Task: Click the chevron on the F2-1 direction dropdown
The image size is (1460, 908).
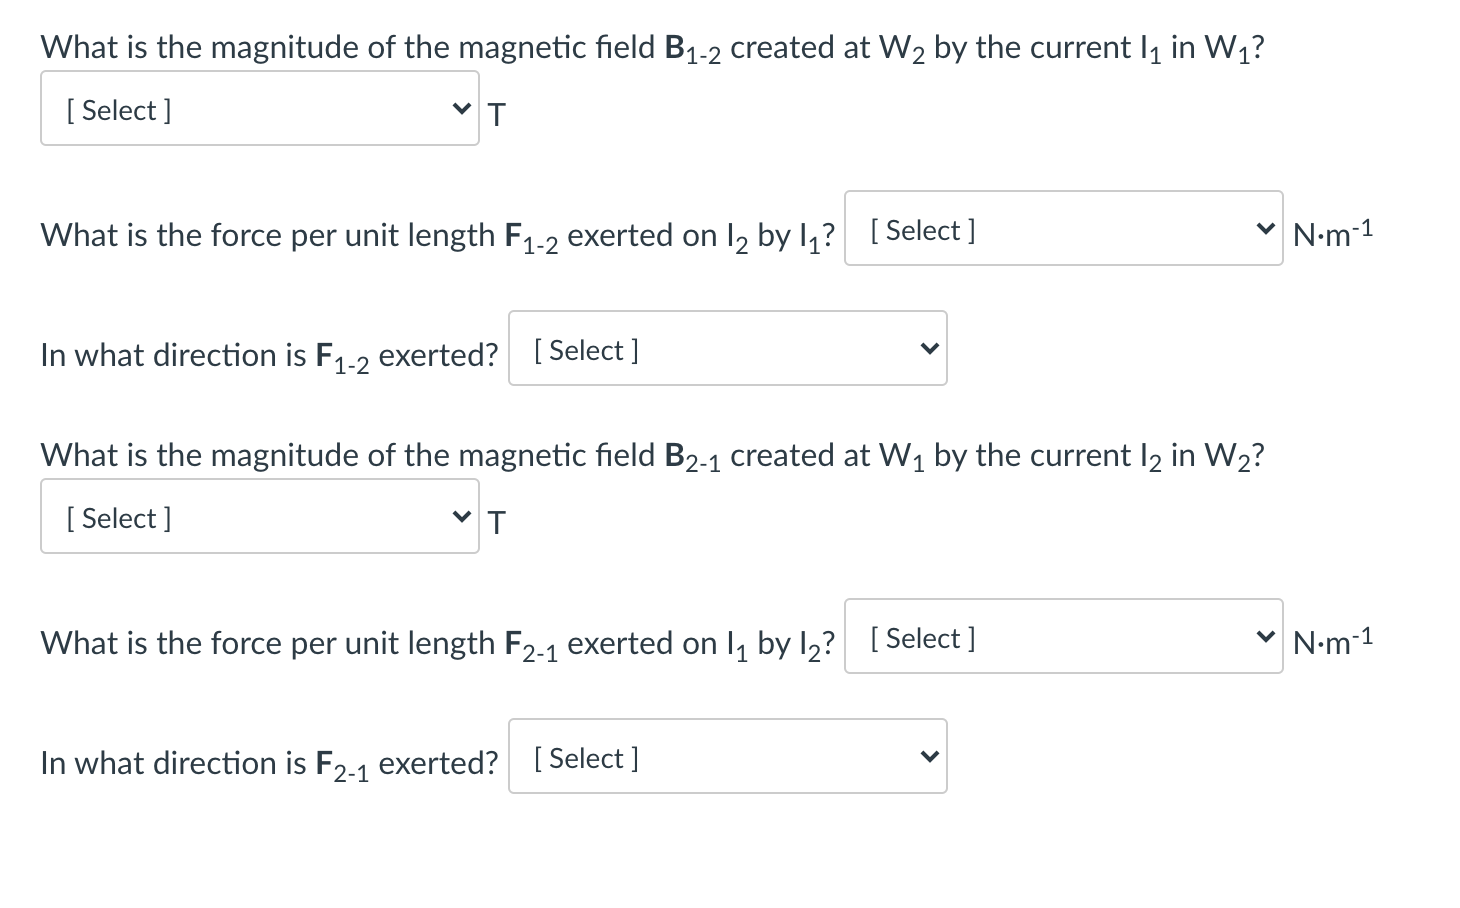Action: point(929,756)
